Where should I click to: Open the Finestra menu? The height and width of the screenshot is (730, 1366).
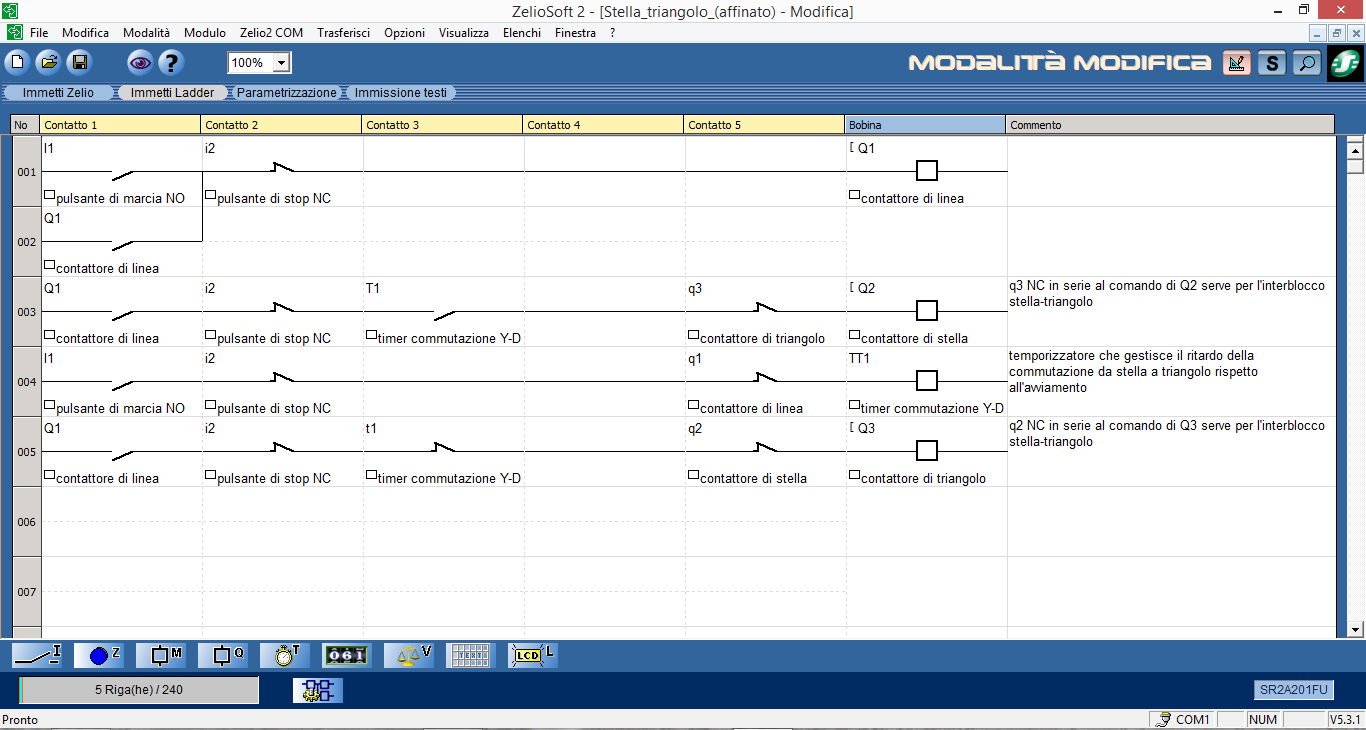[x=575, y=33]
